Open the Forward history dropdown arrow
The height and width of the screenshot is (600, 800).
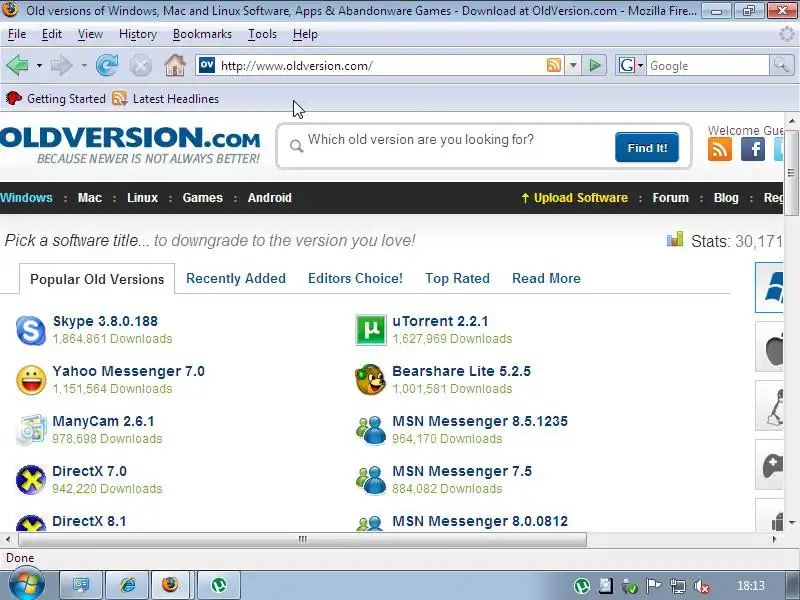pos(84,65)
